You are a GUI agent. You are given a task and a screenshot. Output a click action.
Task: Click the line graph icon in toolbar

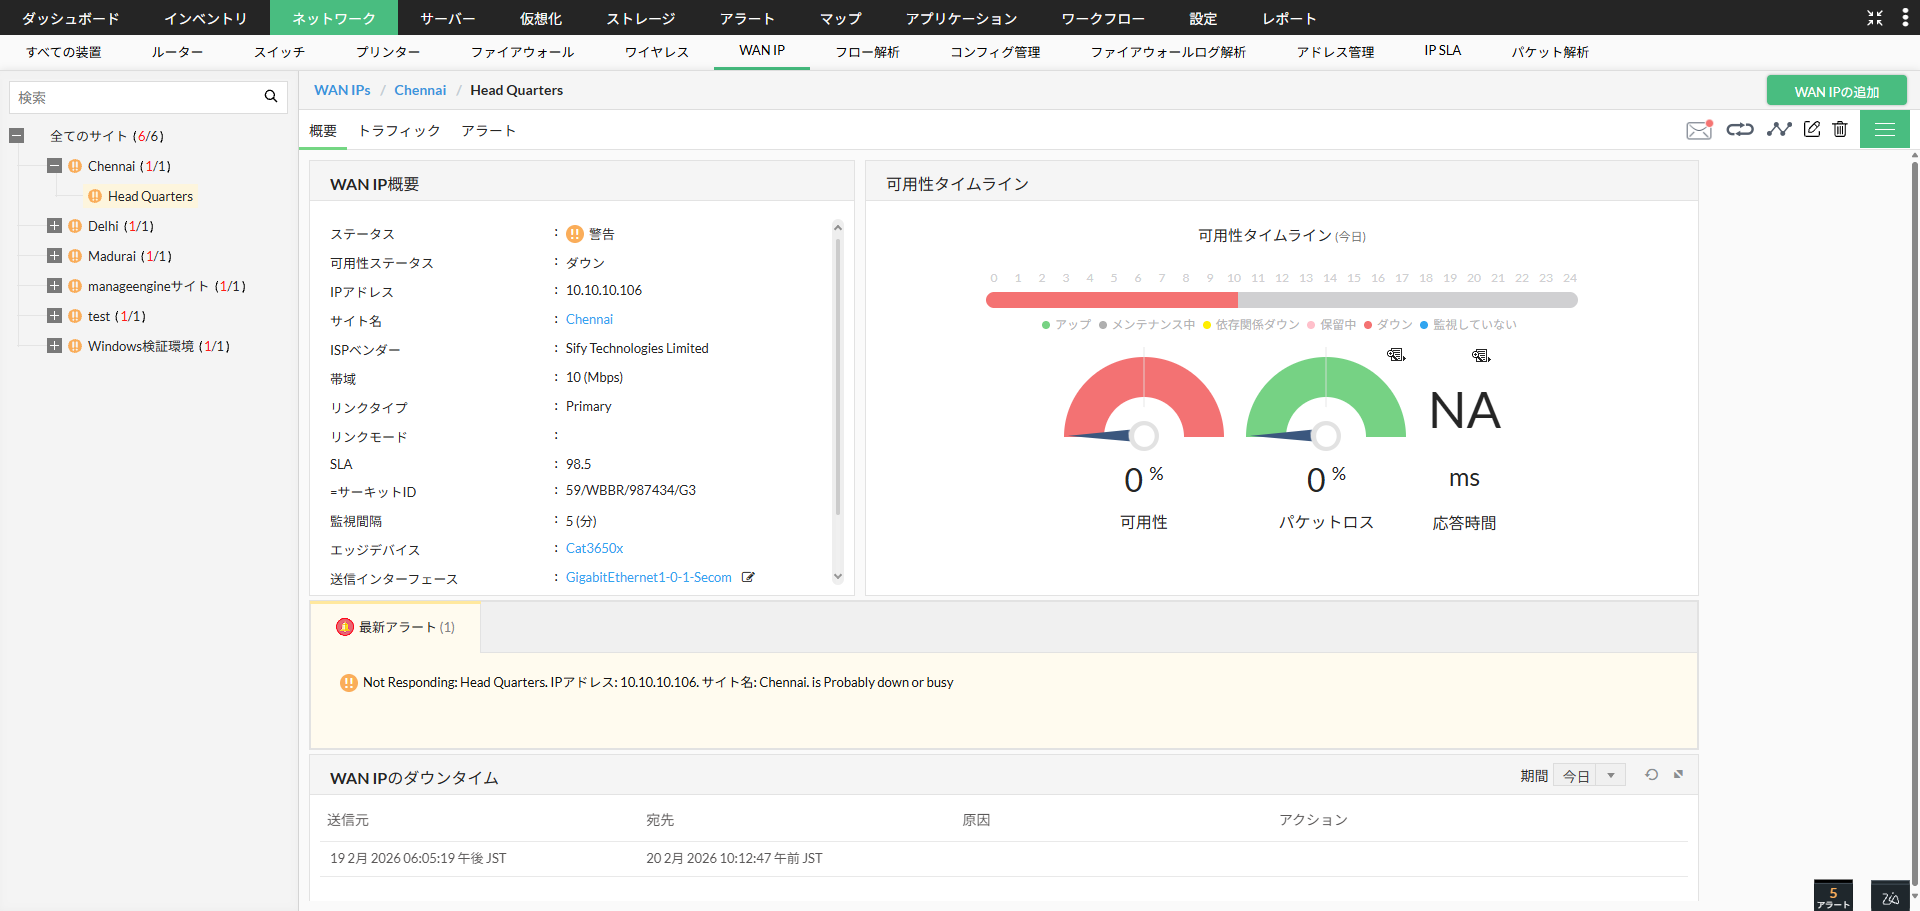coord(1778,129)
